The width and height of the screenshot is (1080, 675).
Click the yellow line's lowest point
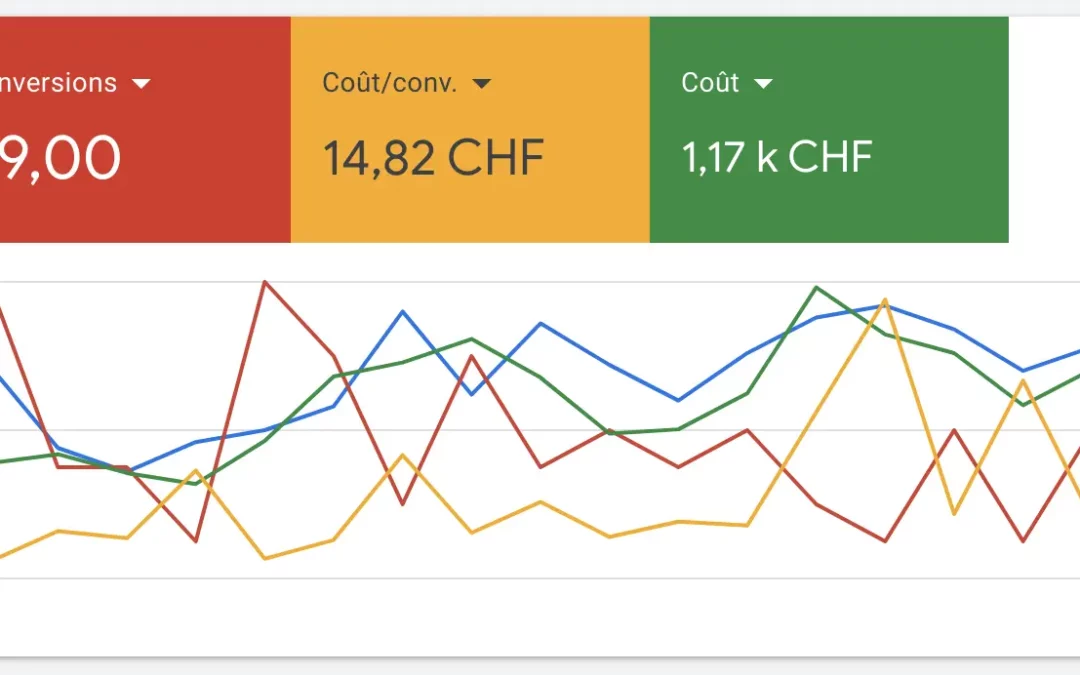pyautogui.click(x=265, y=558)
